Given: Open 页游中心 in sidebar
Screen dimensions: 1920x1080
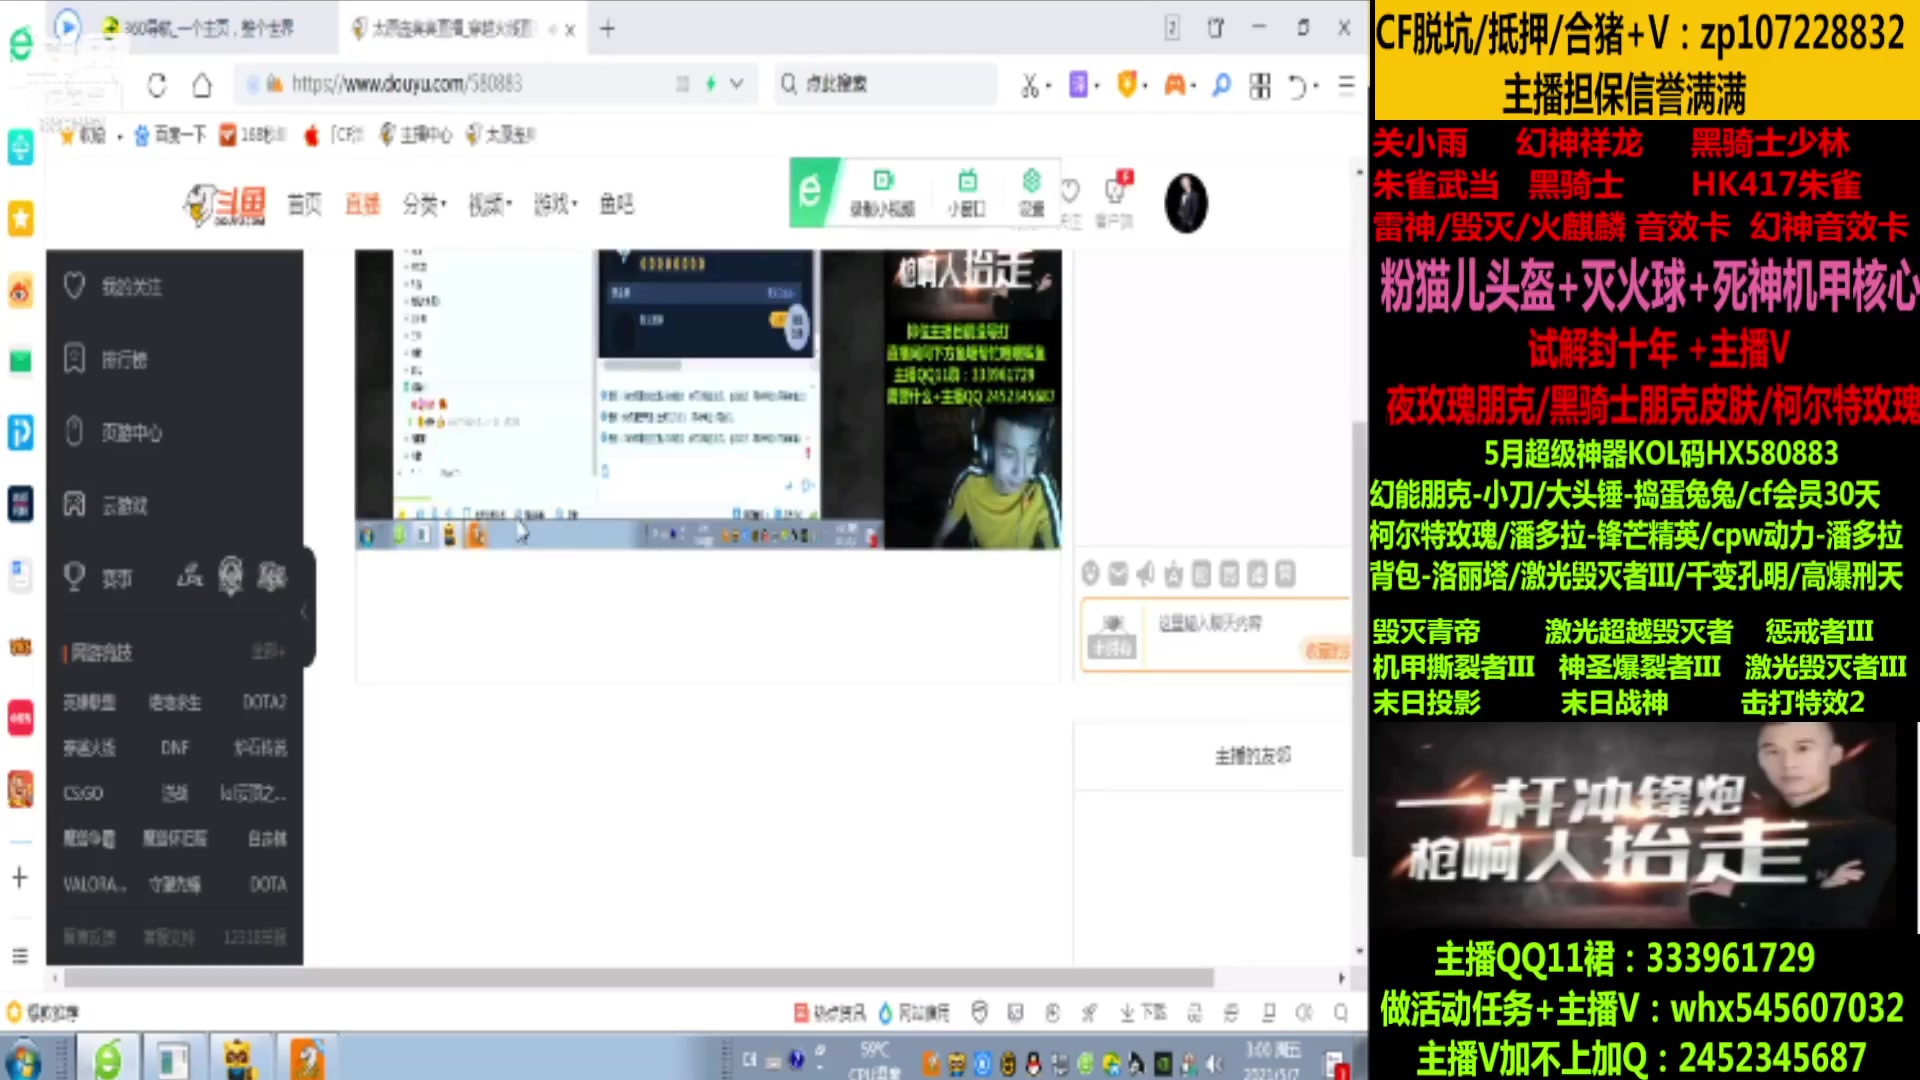Looking at the screenshot, I should [x=130, y=433].
